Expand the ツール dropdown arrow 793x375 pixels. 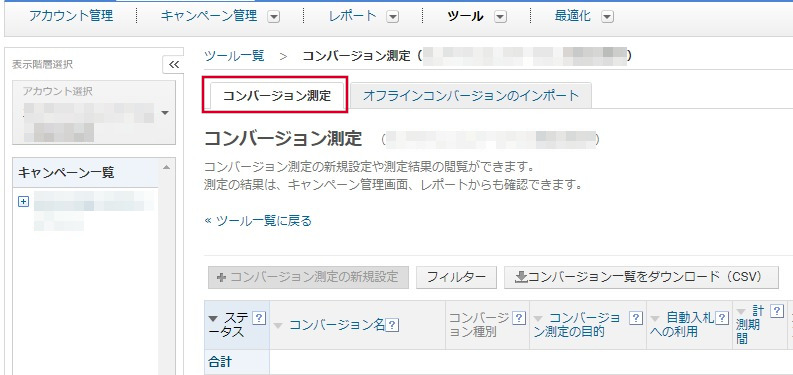[500, 17]
